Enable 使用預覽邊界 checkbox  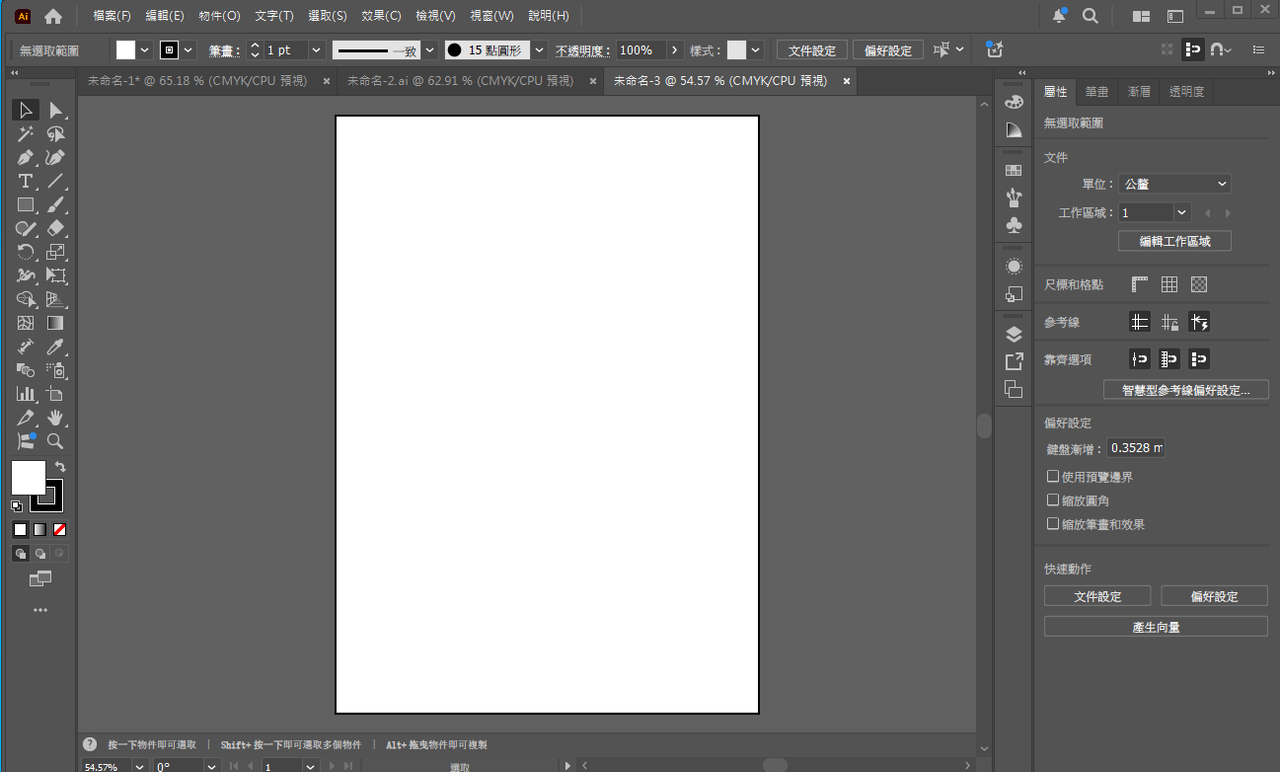coord(1053,477)
